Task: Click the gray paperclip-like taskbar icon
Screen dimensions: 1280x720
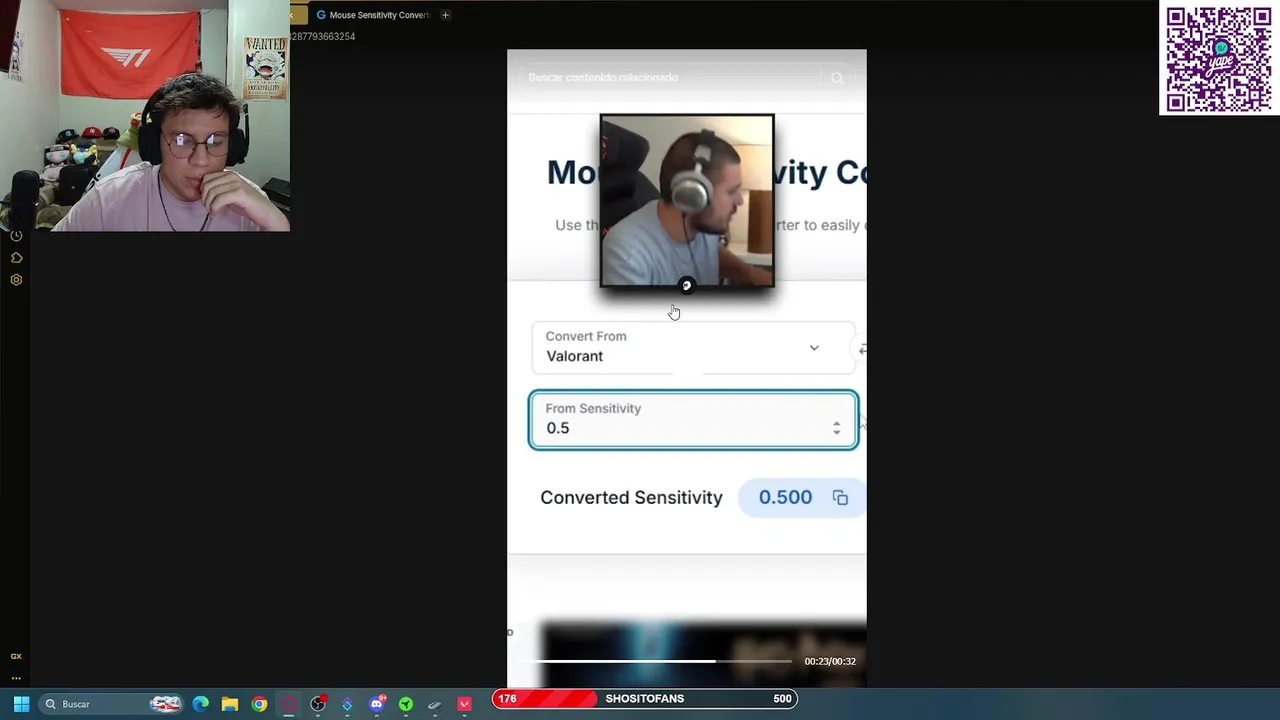Action: [435, 704]
